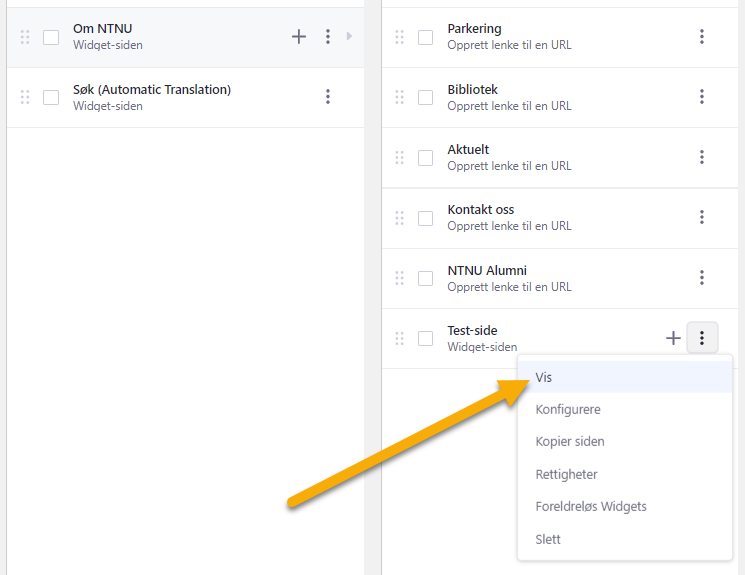Open kebab menu for Bibliotek
Image resolution: width=745 pixels, height=575 pixels.
click(702, 97)
